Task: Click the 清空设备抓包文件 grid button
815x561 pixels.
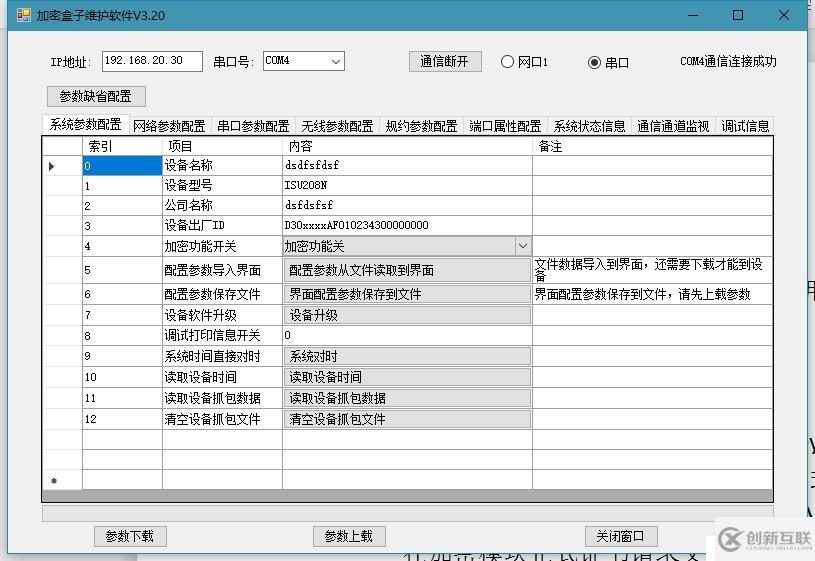Action: coord(407,419)
